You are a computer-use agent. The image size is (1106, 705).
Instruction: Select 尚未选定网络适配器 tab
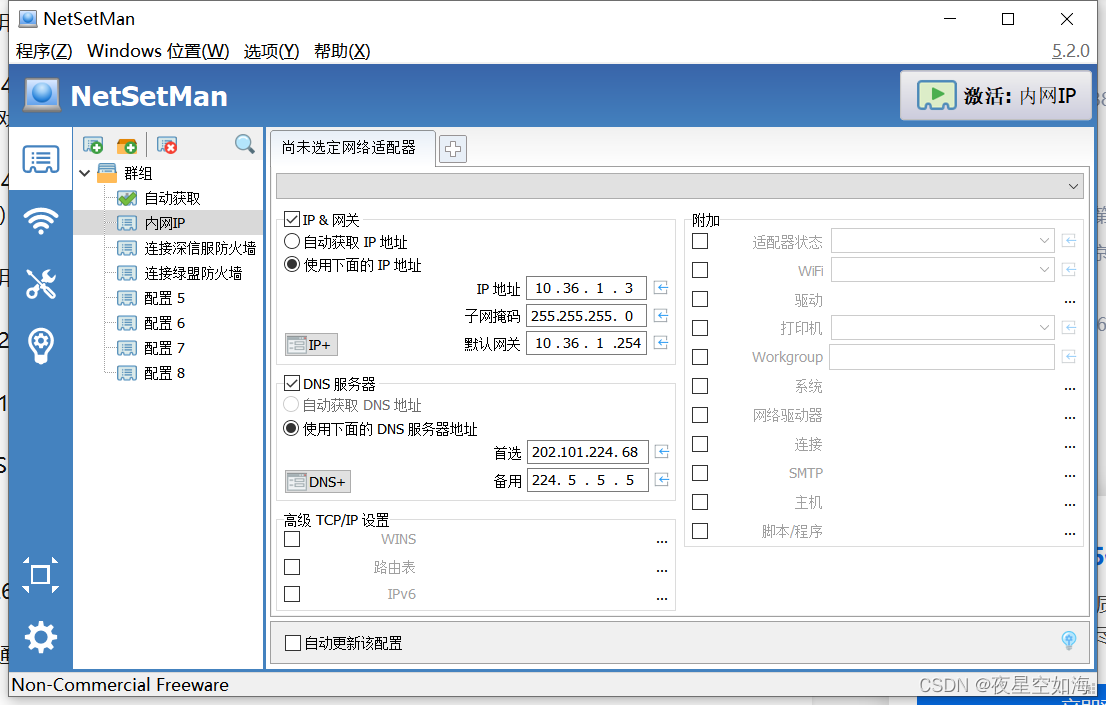pos(353,147)
